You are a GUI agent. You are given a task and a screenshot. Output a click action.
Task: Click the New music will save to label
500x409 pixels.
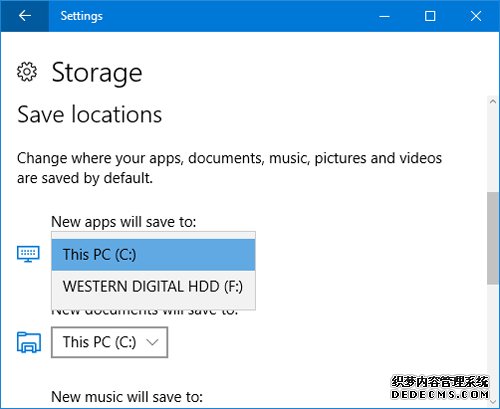click(127, 397)
